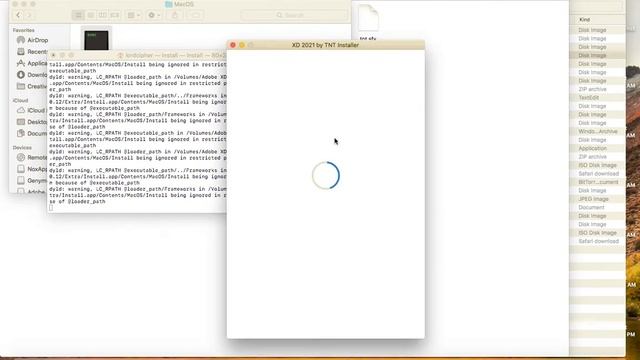This screenshot has width=640, height=360.
Task: Click the Favorites heading in Finder sidebar
Action: [23, 30]
